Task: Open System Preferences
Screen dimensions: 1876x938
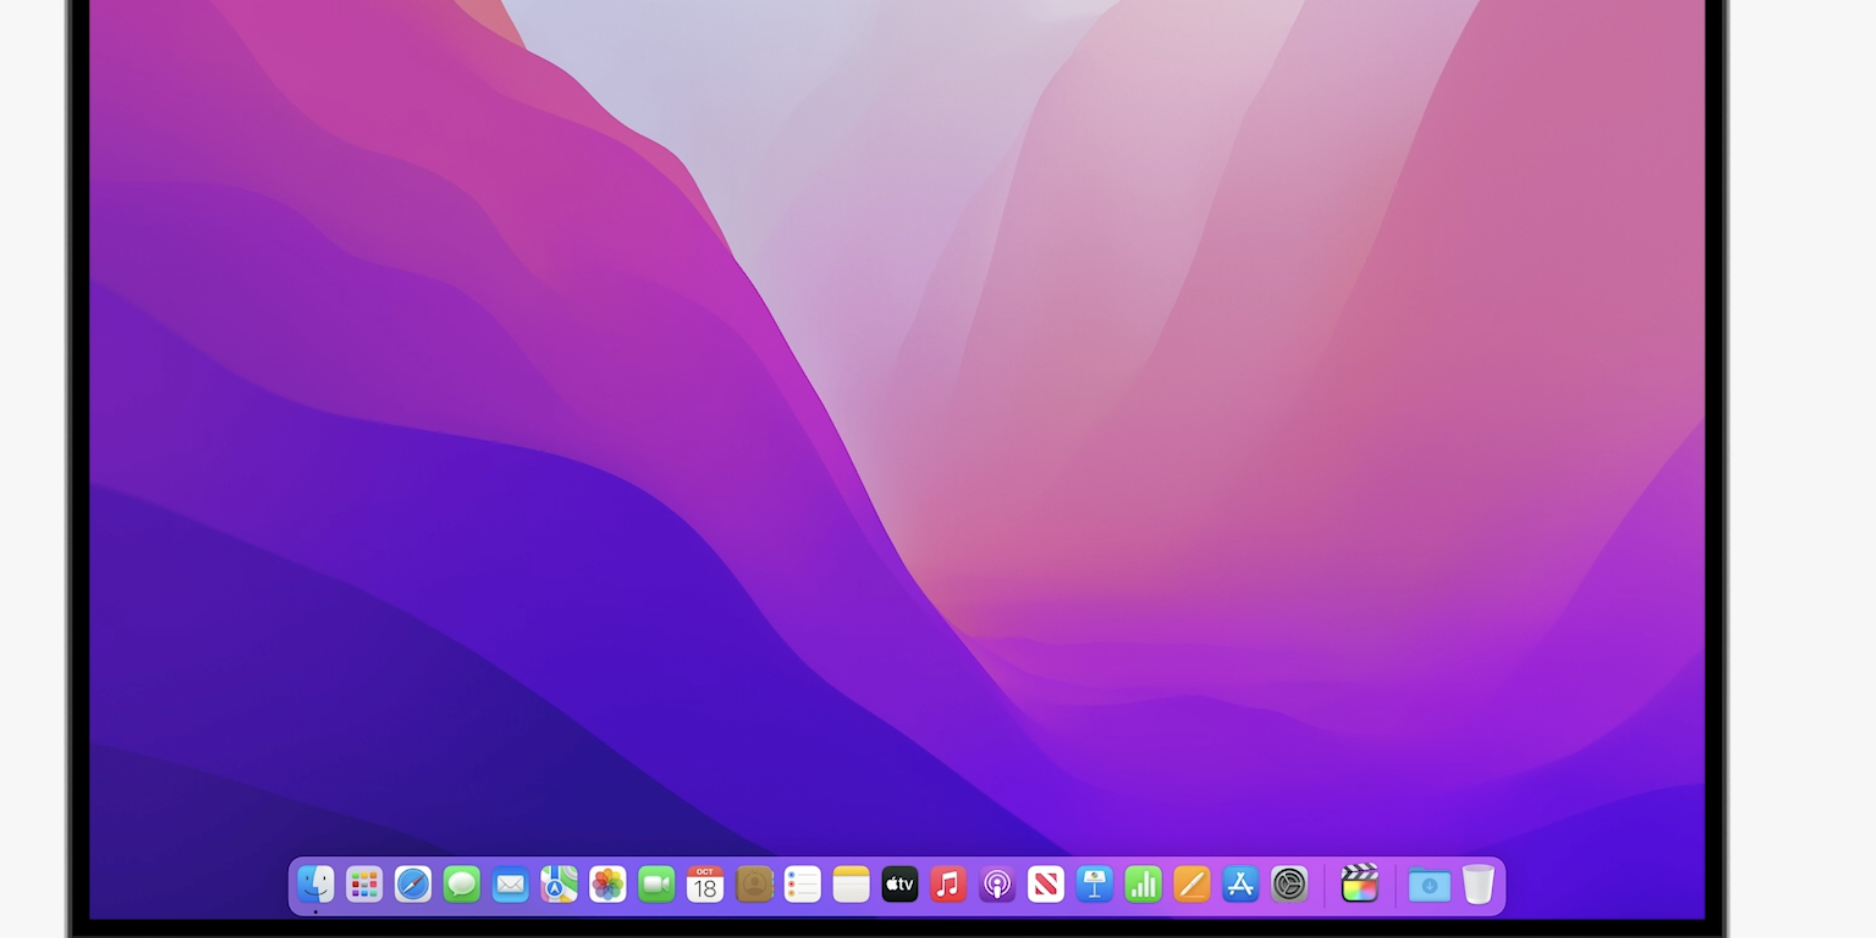Action: (x=1289, y=884)
